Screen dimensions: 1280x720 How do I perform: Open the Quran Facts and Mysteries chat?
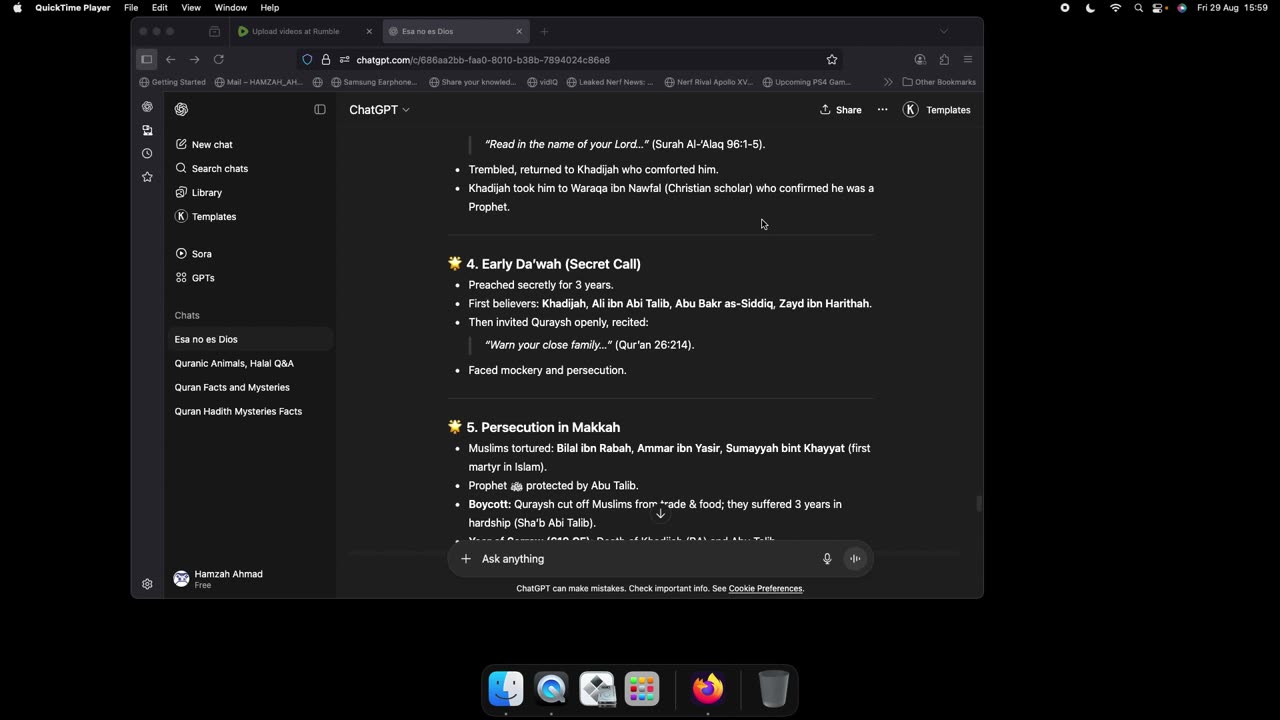pyautogui.click(x=250, y=387)
